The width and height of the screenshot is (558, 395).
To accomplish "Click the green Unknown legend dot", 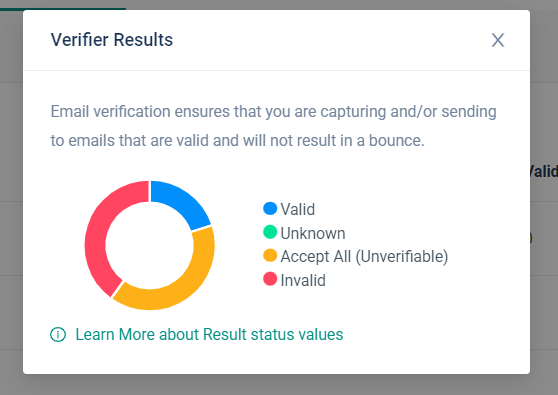I will (x=270, y=232).
